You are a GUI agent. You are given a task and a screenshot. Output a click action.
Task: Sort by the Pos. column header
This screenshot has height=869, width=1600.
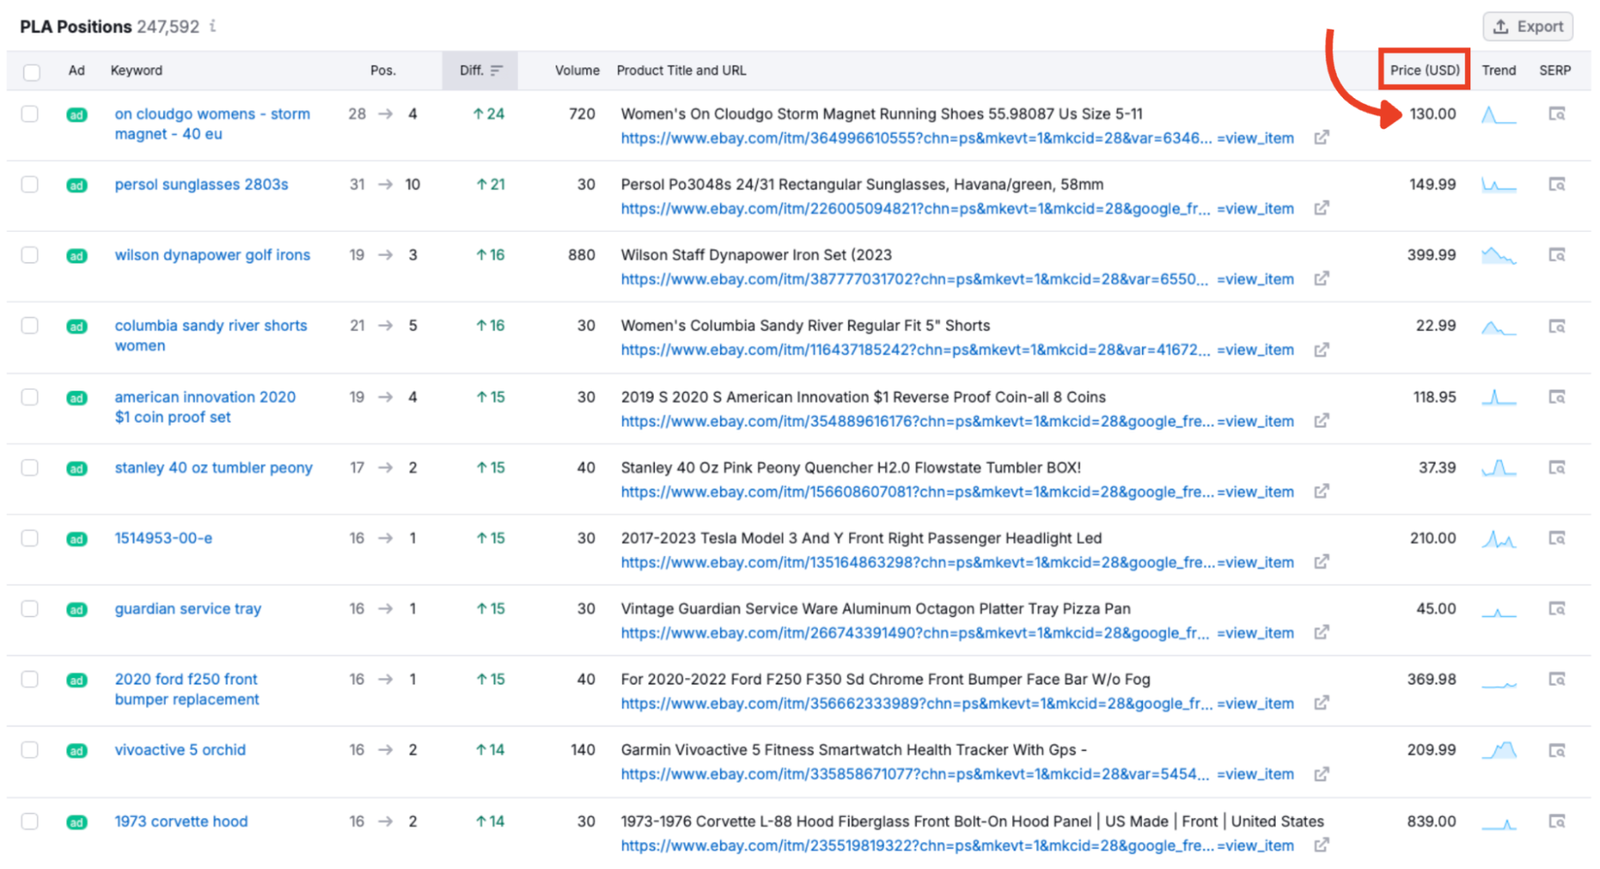coord(383,71)
